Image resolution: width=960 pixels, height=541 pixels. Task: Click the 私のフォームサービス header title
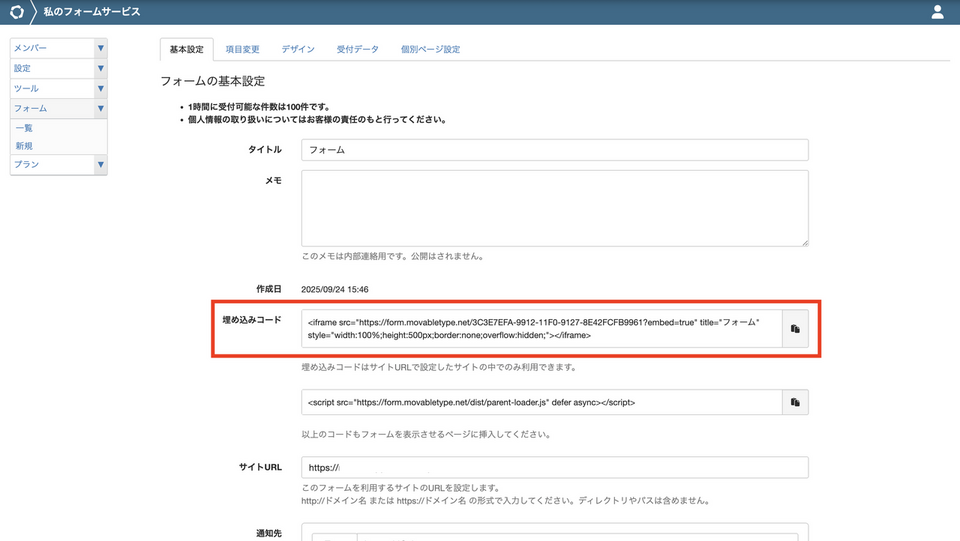click(x=92, y=12)
